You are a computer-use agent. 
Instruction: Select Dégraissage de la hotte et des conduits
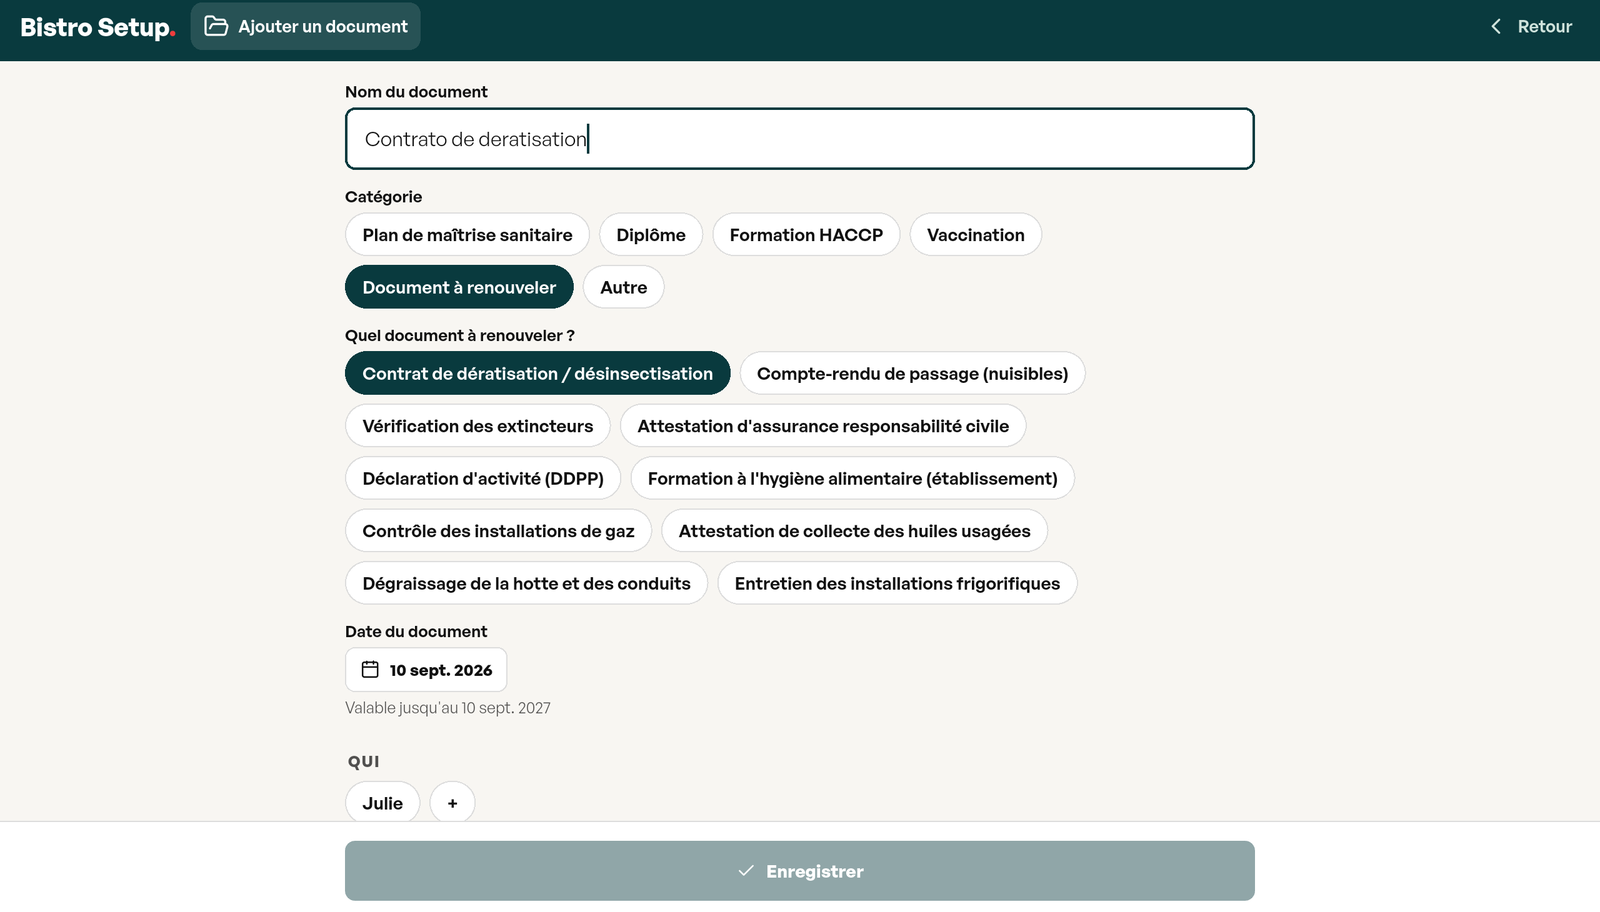click(527, 583)
